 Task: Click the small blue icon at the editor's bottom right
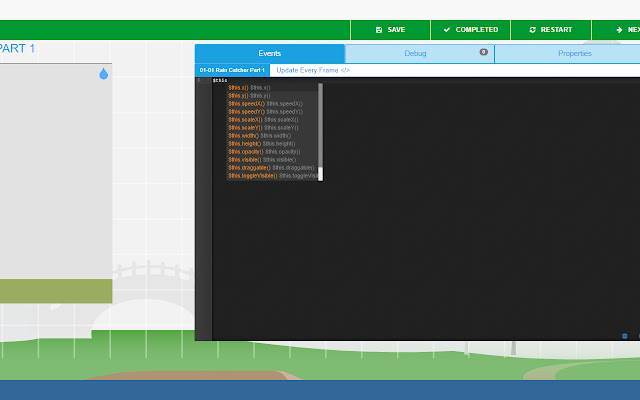(x=624, y=336)
